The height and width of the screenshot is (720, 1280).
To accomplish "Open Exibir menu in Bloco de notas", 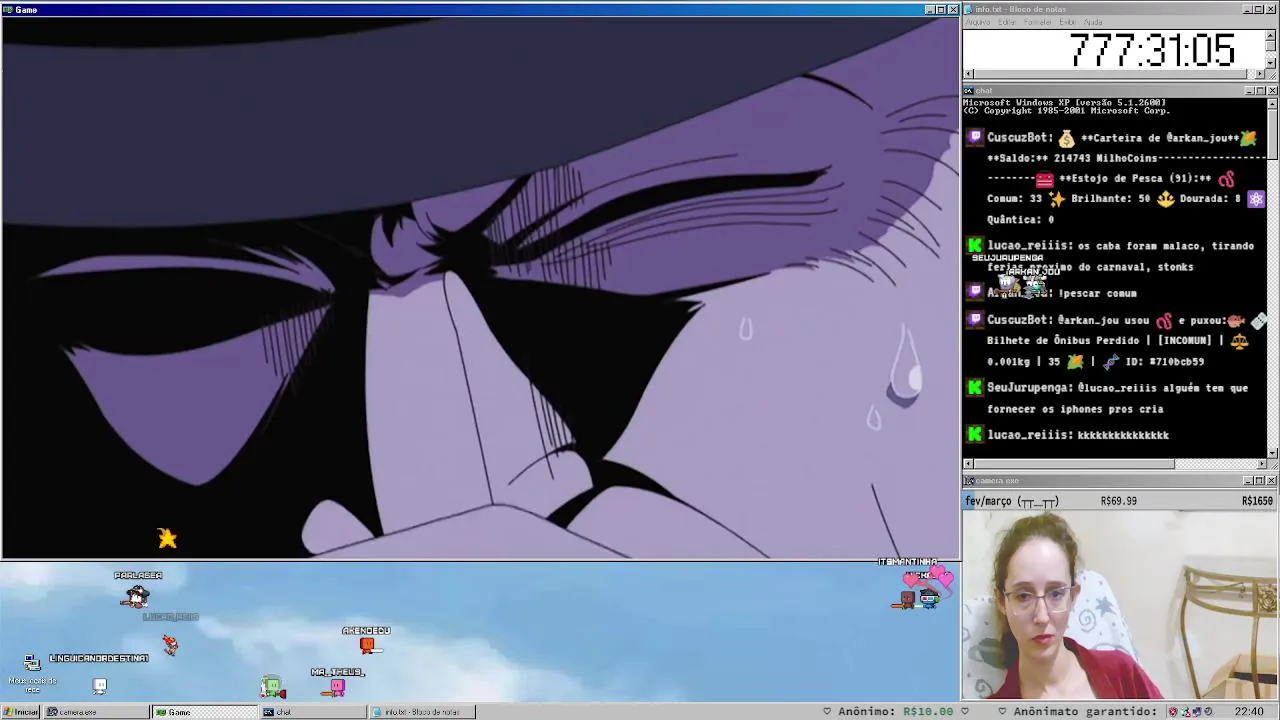I will pos(1068,22).
